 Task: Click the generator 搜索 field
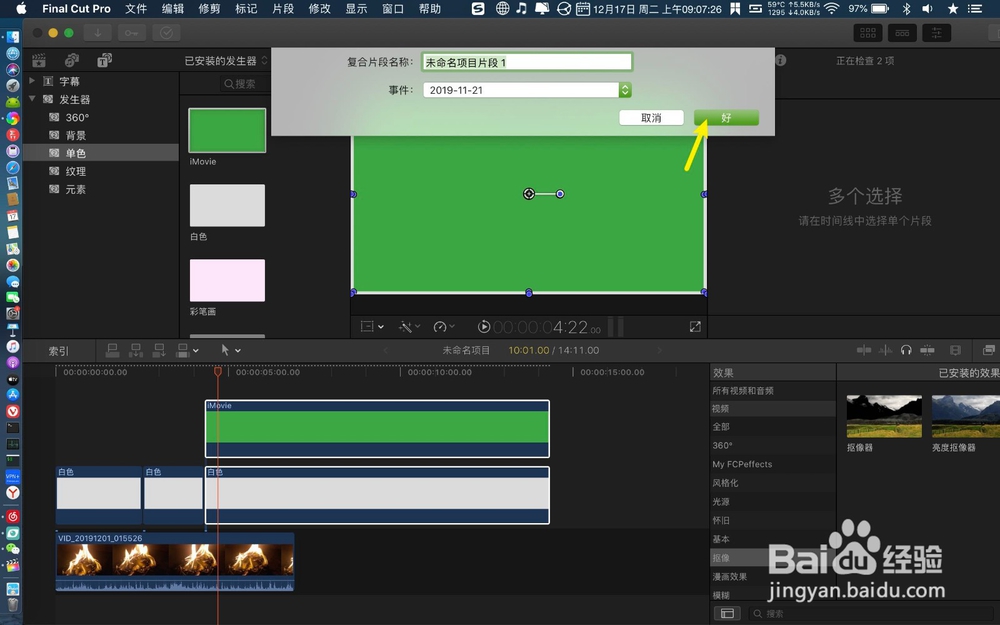click(x=246, y=84)
